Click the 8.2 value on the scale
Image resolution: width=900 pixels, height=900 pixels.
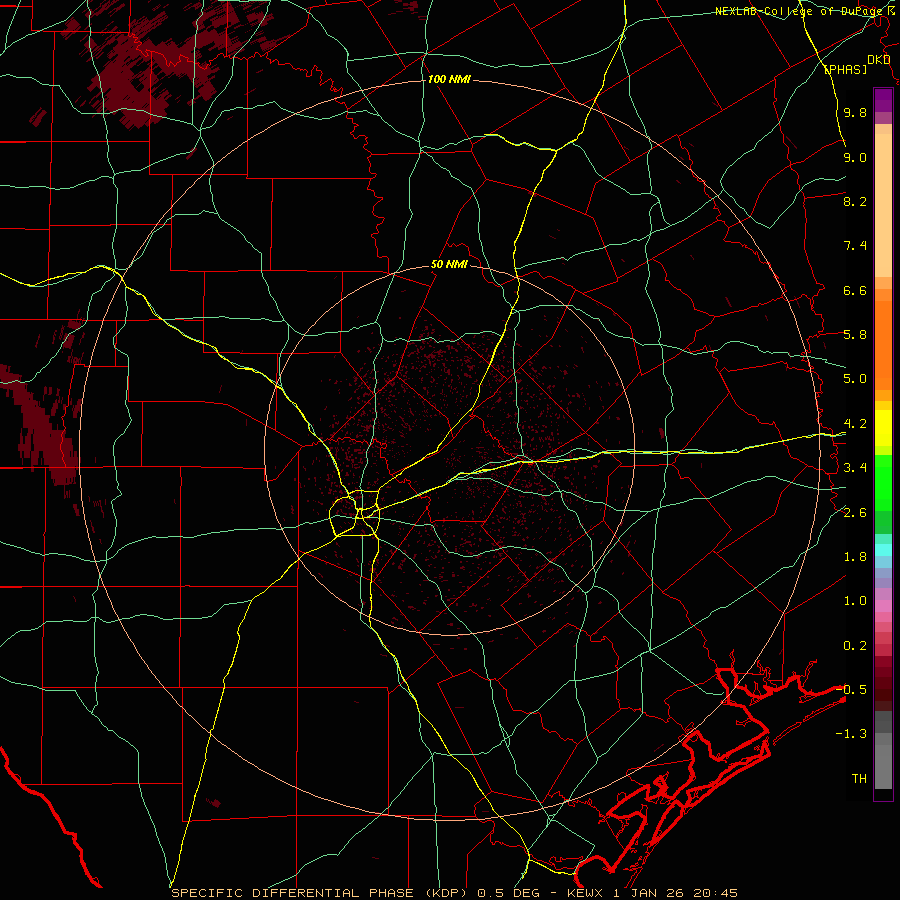[855, 202]
